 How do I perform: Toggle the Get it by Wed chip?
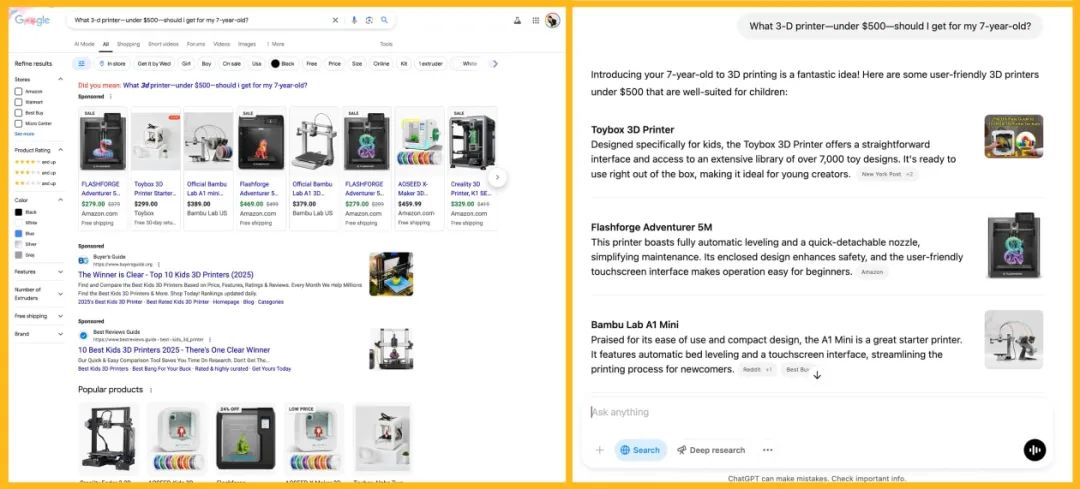pos(154,63)
